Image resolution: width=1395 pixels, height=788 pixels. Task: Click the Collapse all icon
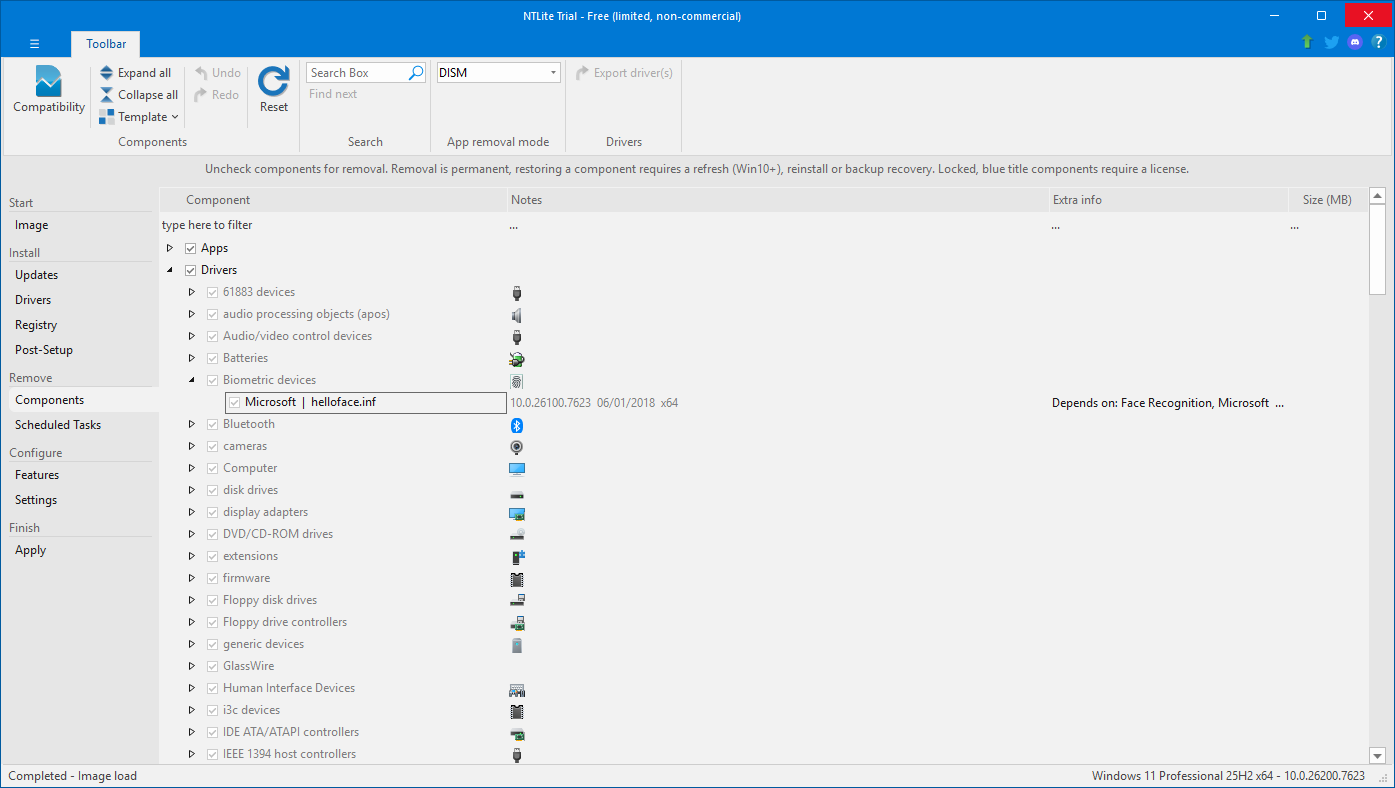tap(107, 95)
